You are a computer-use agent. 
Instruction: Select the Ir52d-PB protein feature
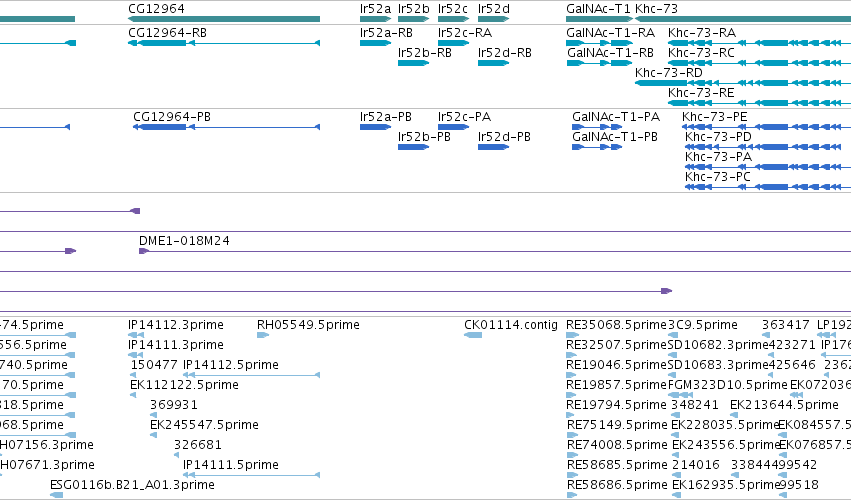click(493, 147)
